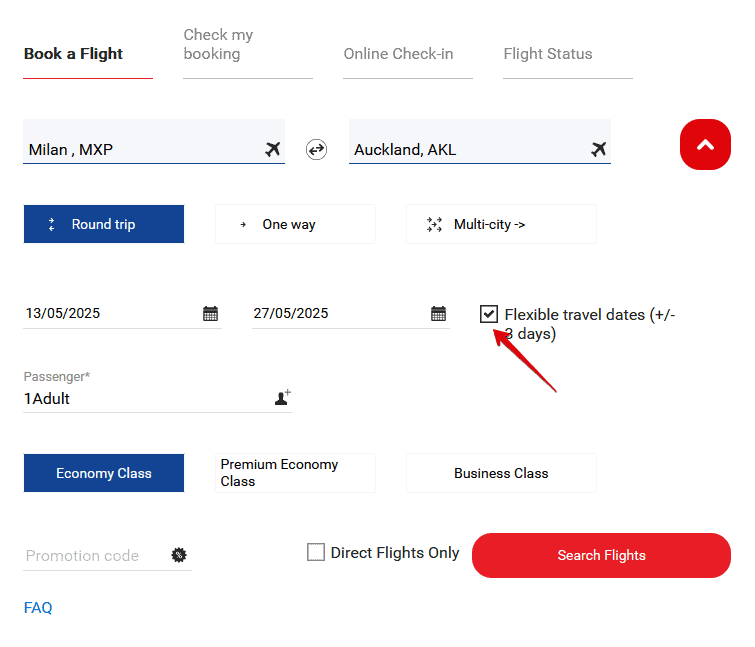Open the Passenger selector showing 1Adult
Image resolution: width=755 pixels, height=647 pixels.
coord(145,398)
